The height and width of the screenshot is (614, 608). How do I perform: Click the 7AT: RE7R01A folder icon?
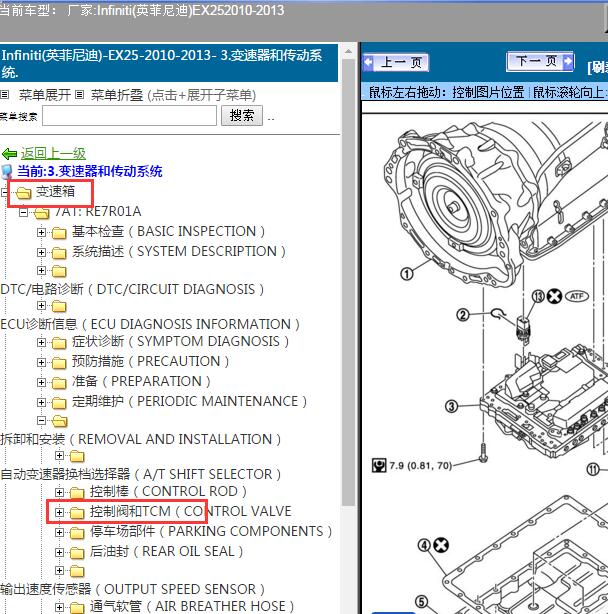[41, 213]
